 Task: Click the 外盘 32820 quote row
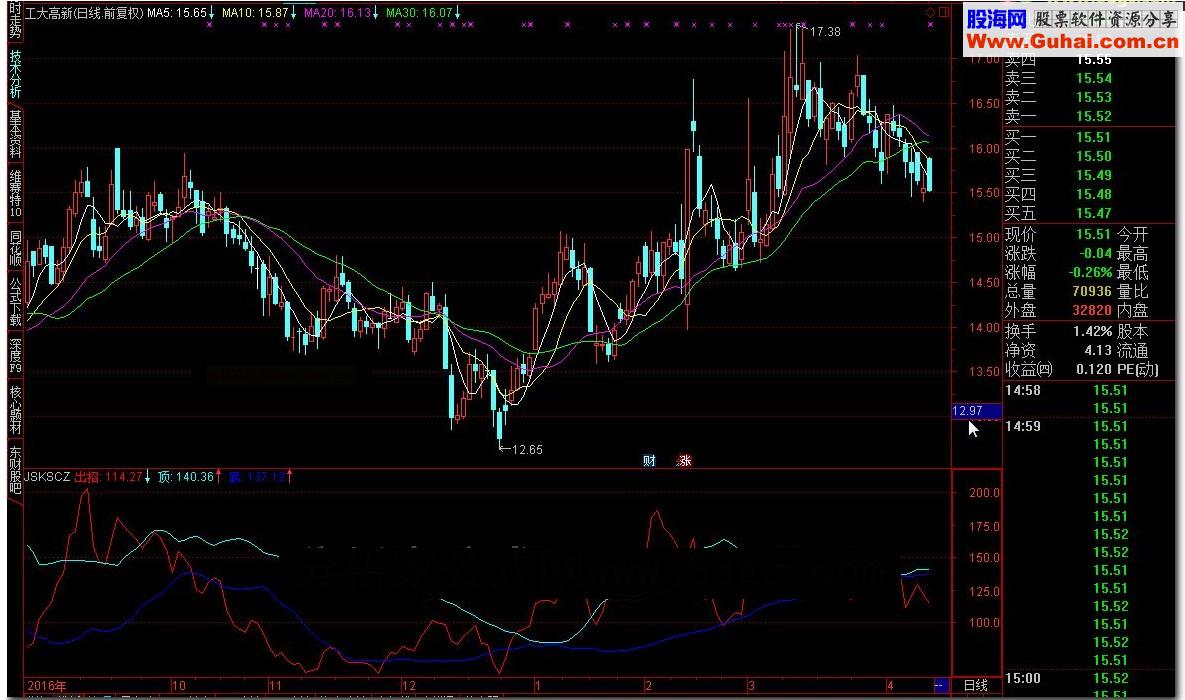[x=1058, y=310]
